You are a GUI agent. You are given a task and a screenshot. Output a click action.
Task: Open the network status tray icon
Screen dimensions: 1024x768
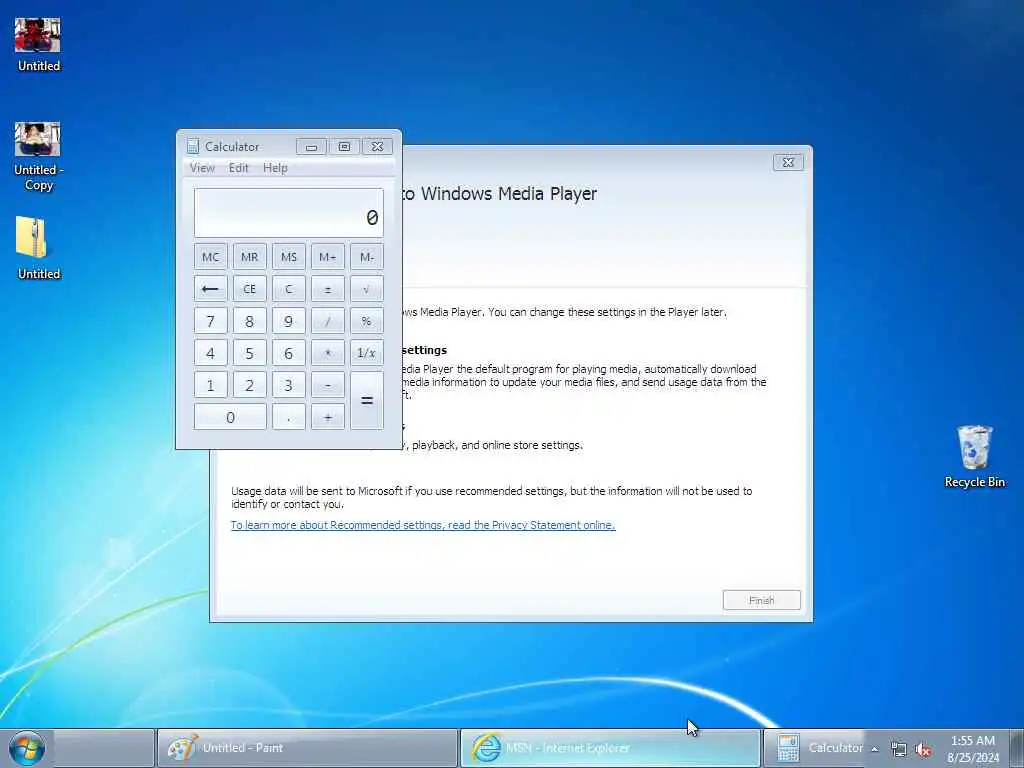click(x=899, y=749)
